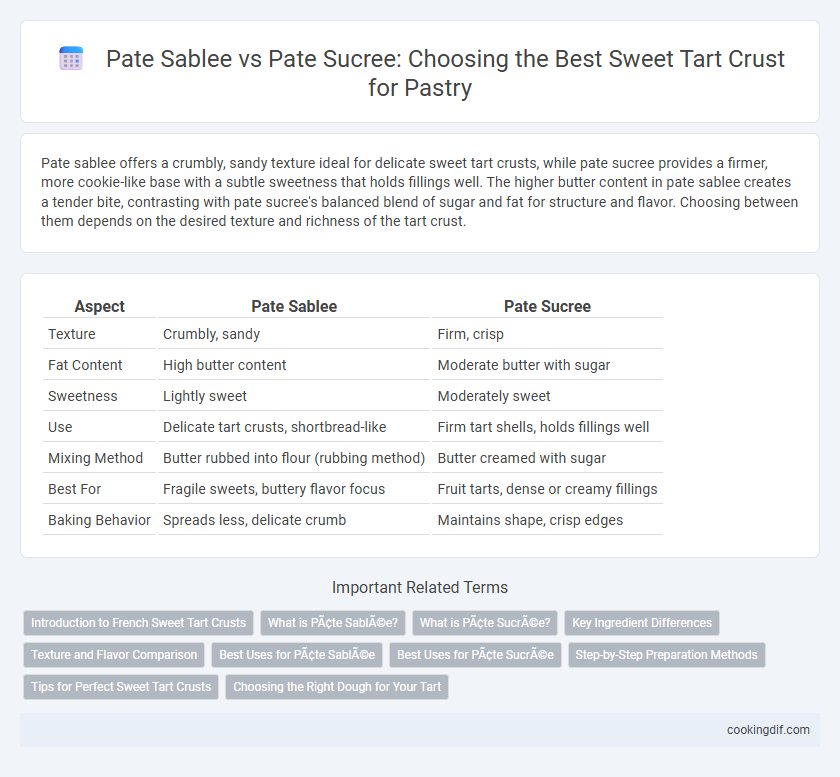Open the Step-by-Step Preparation Methods tag
Image resolution: width=840 pixels, height=777 pixels.
pos(666,655)
